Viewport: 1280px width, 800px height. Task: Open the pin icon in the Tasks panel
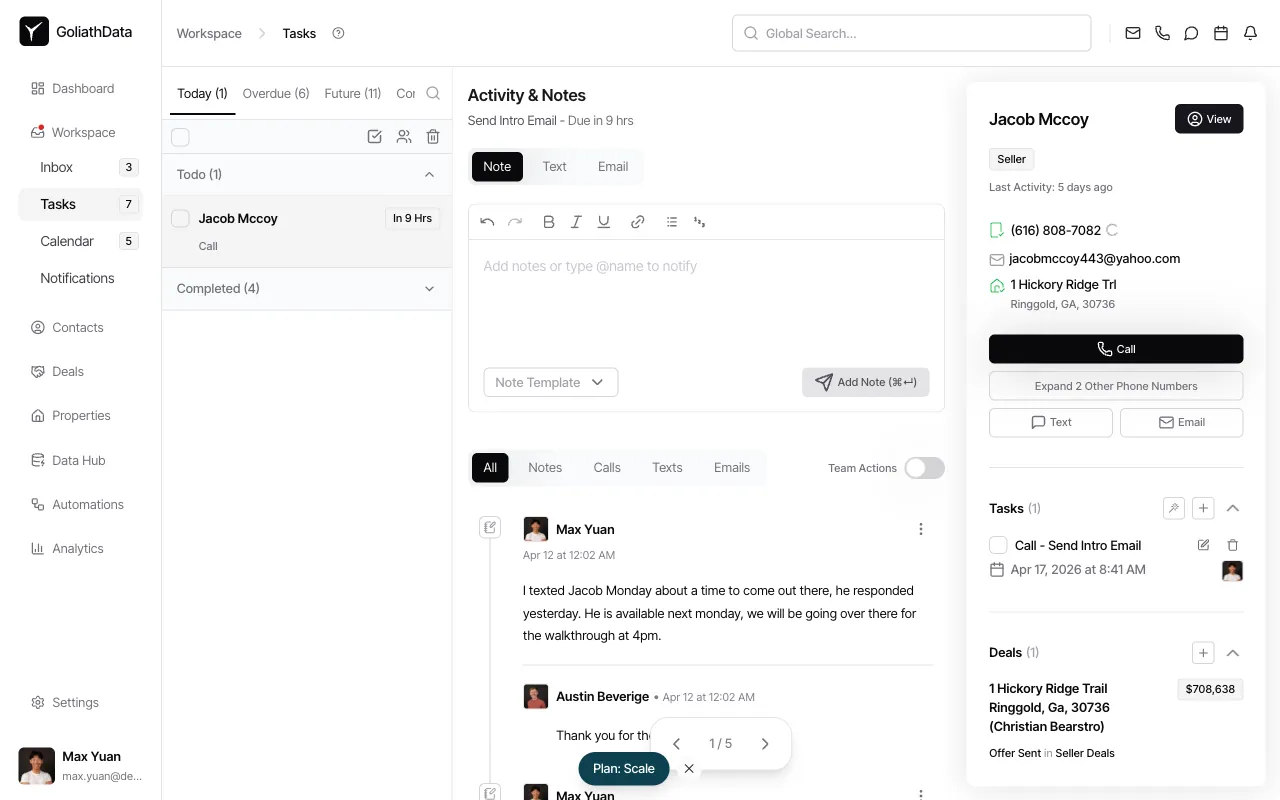1173,508
